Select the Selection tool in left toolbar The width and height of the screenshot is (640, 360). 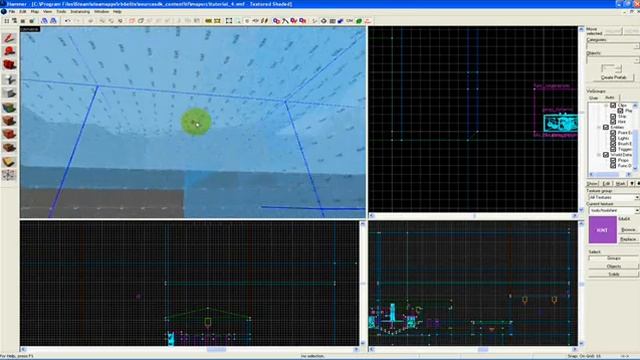pos(9,38)
